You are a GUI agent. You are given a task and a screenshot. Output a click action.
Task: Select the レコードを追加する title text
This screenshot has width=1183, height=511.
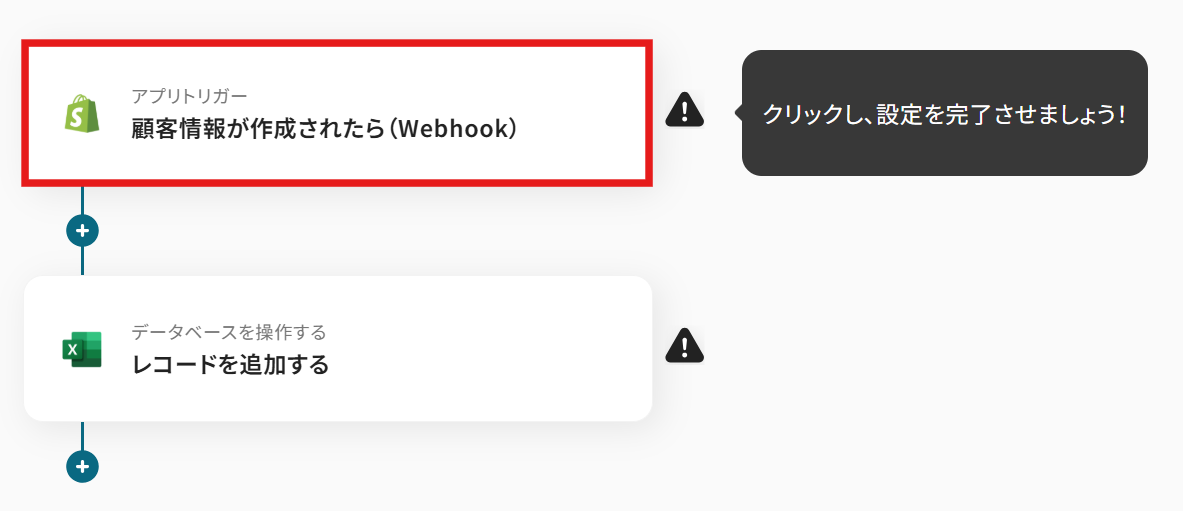(230, 365)
